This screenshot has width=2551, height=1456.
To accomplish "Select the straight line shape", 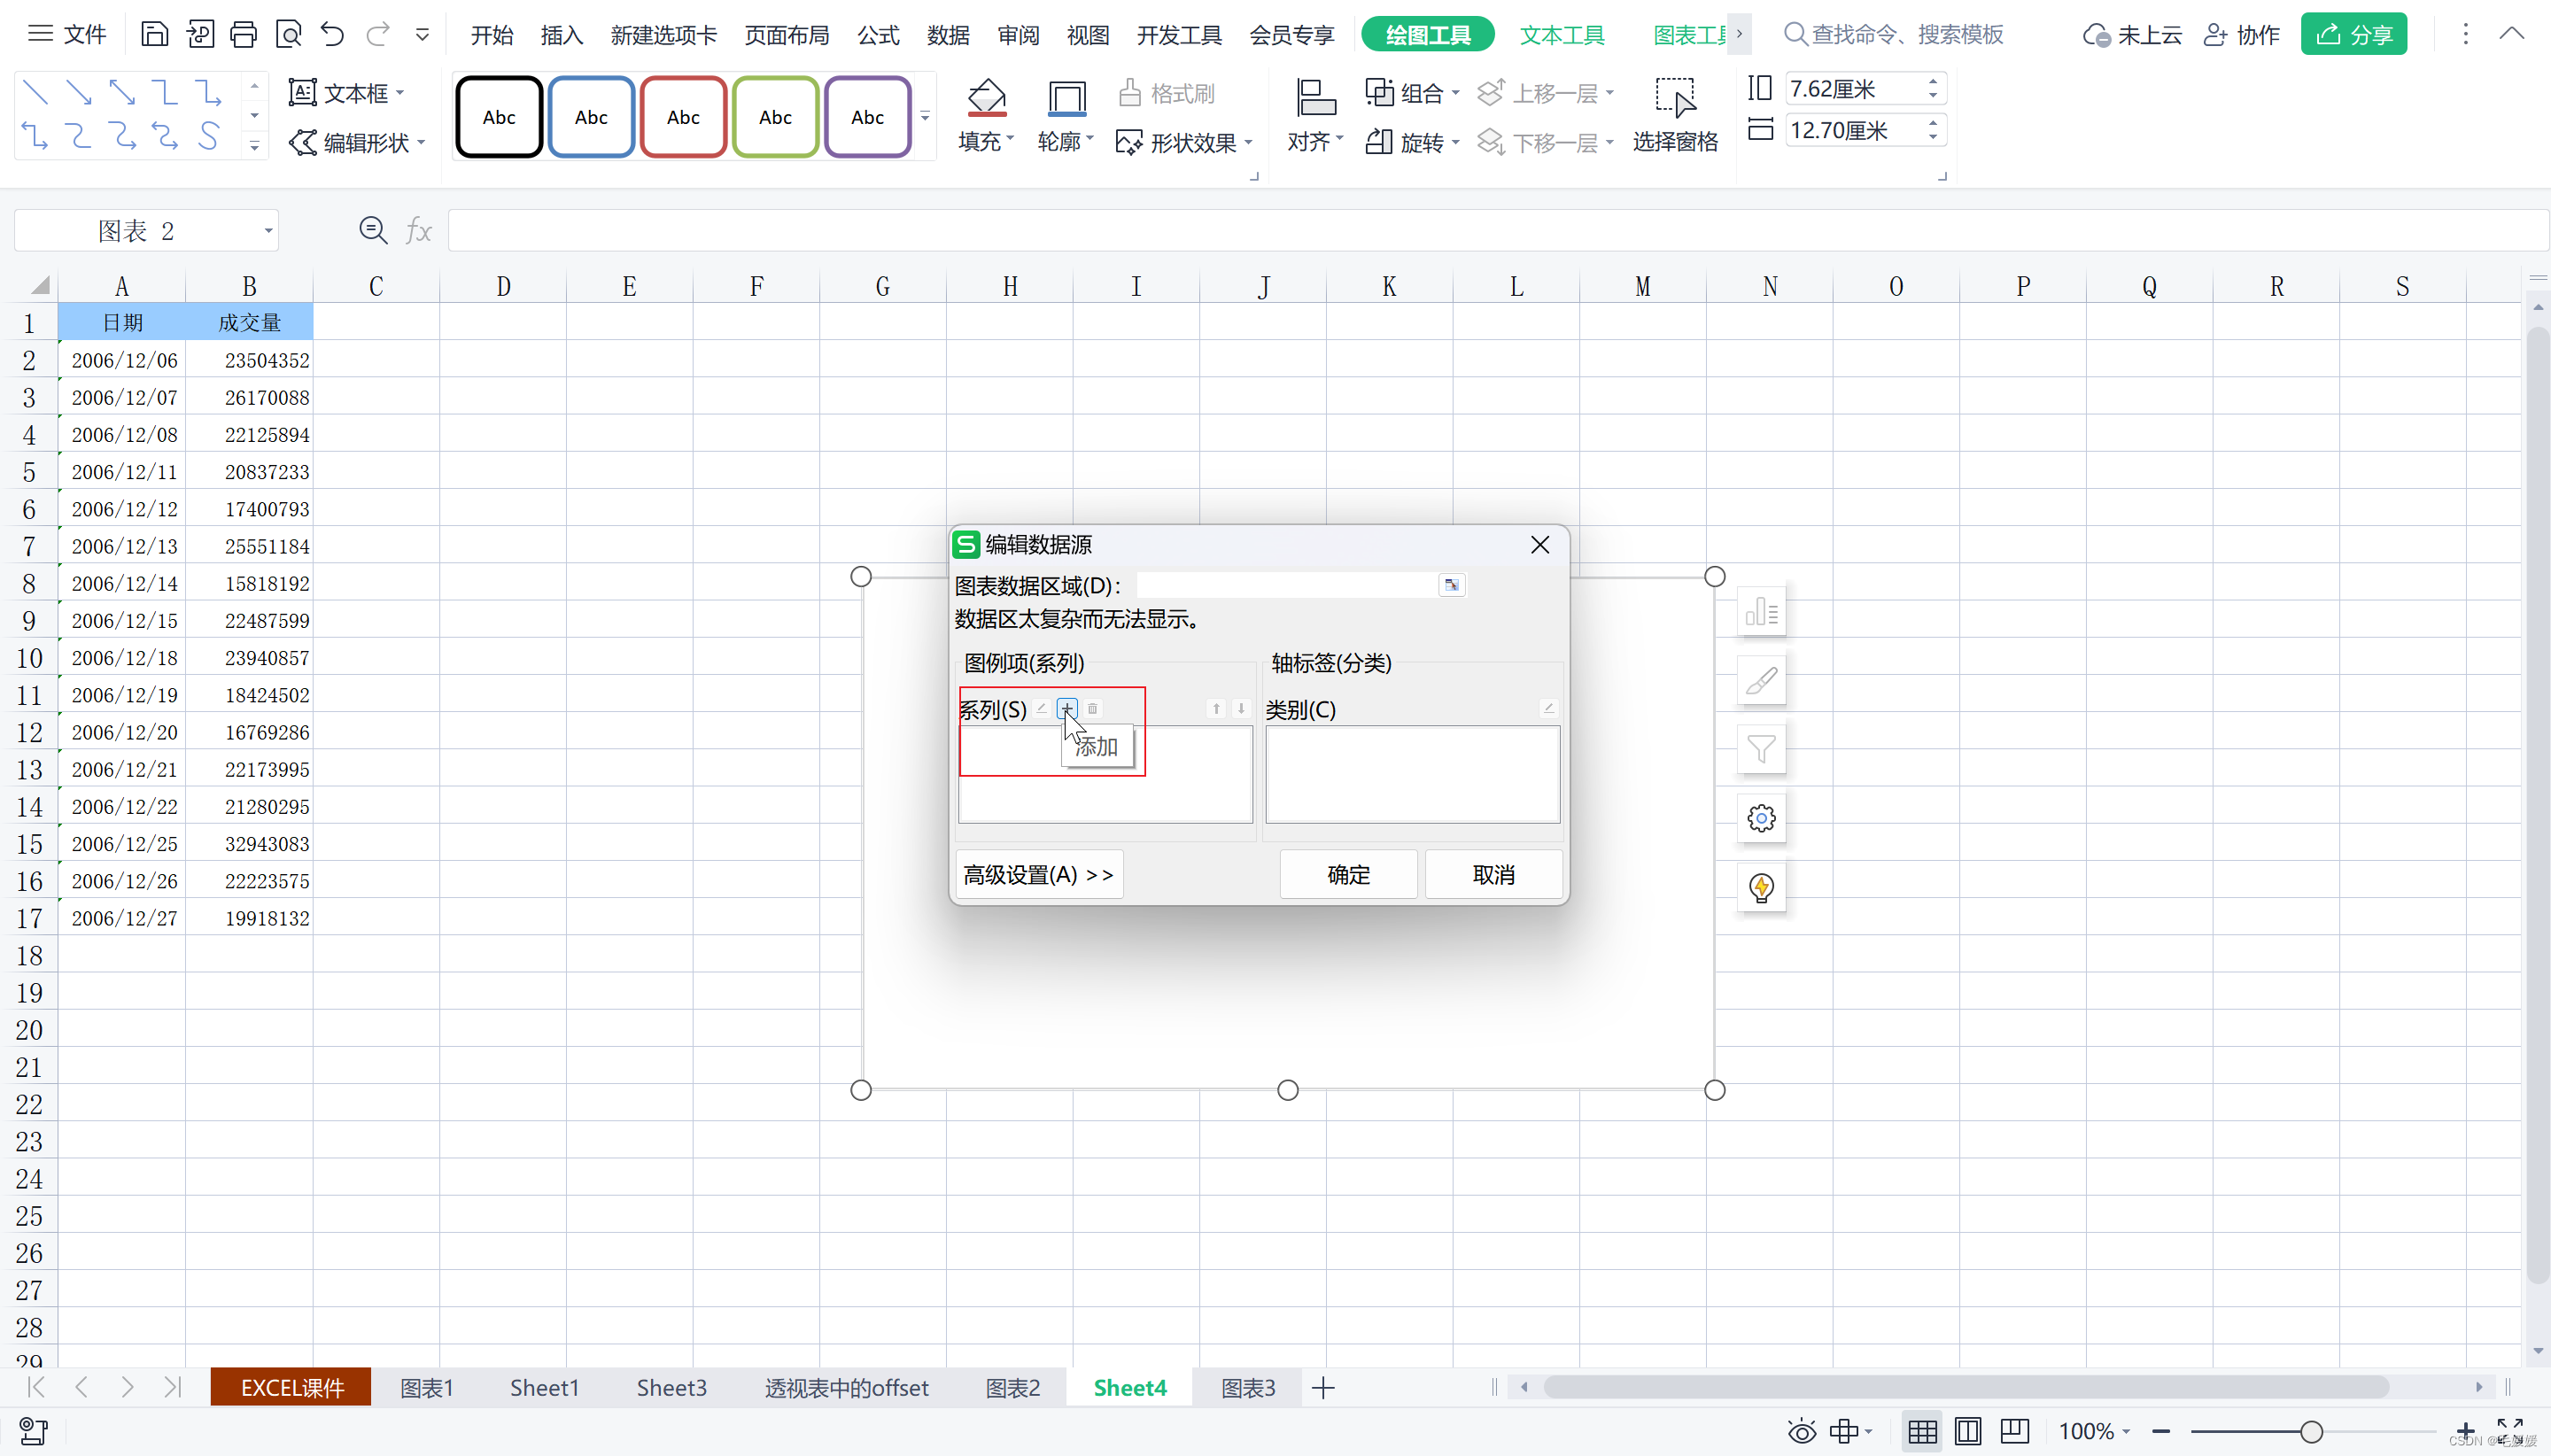I will (35, 93).
